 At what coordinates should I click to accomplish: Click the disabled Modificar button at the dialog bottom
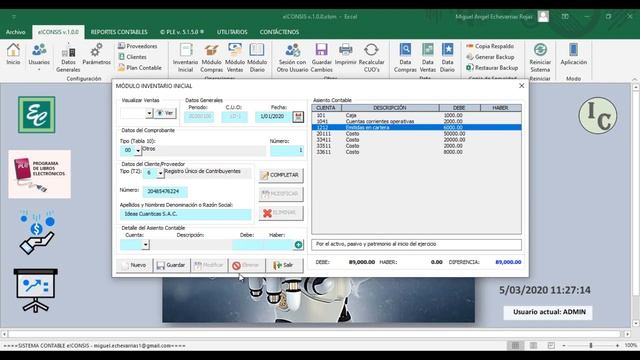[209, 265]
